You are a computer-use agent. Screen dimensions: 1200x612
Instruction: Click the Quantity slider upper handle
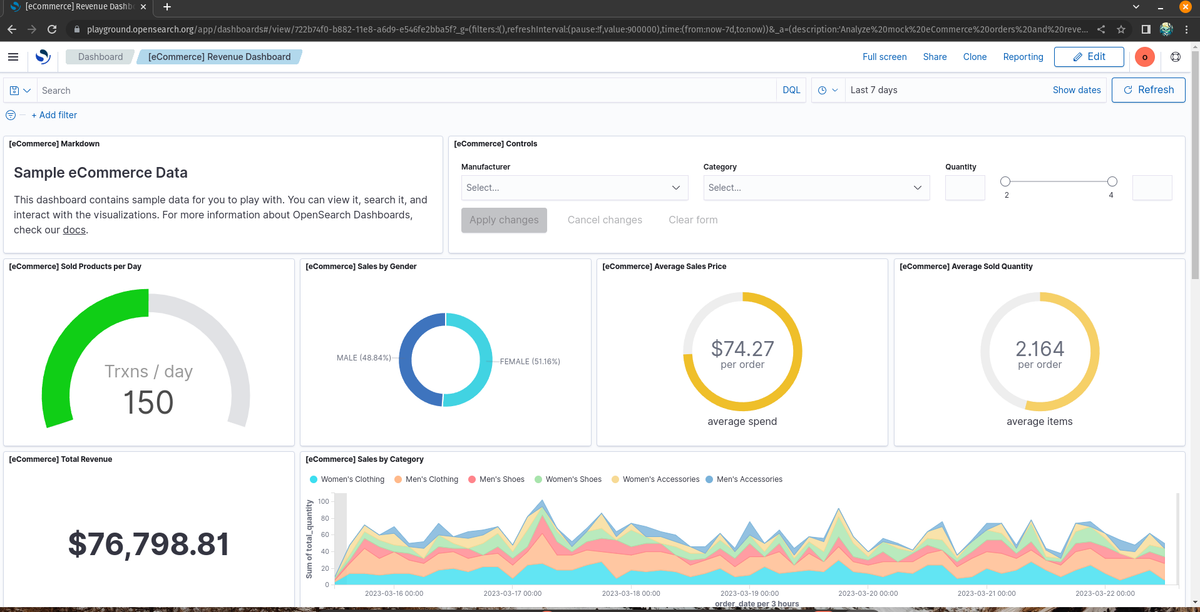[1111, 181]
